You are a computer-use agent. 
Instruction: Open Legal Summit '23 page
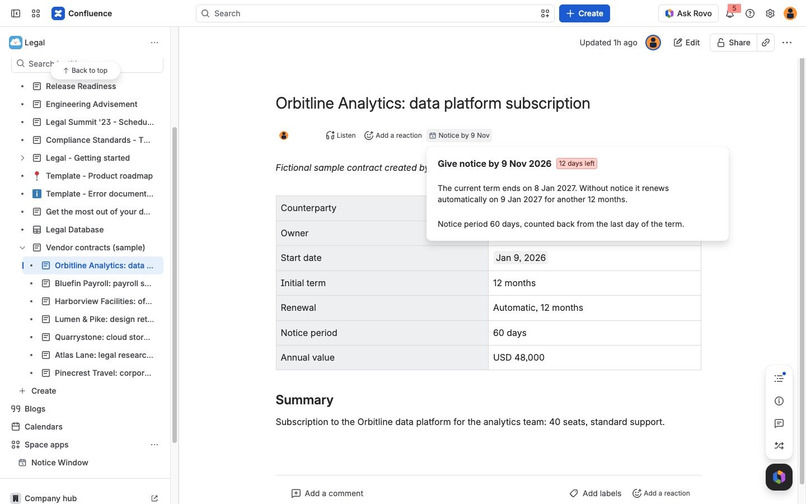point(100,122)
